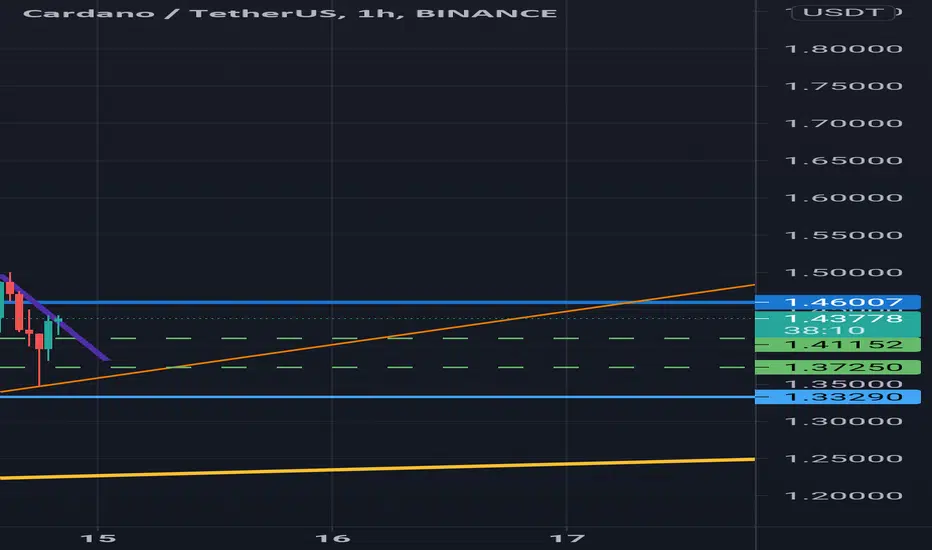Viewport: 932px width, 550px height.
Task: Click the 1.70000 price axis value
Action: point(843,124)
